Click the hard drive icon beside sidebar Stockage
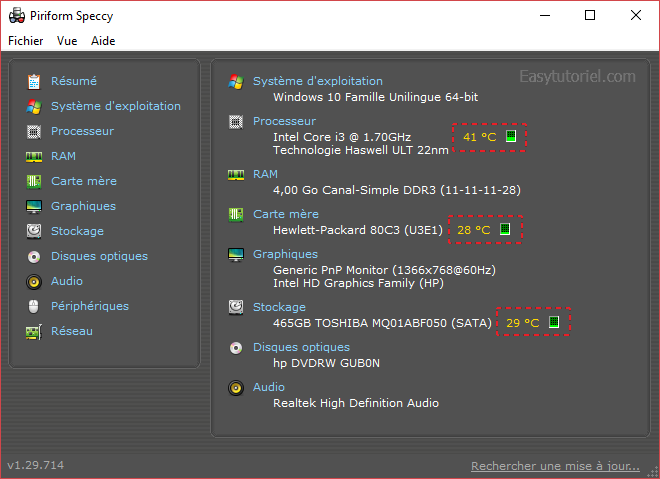 pyautogui.click(x=34, y=231)
